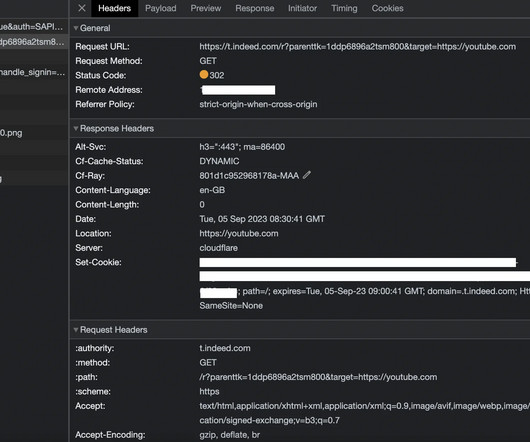
Task: Click the Set-Cookie header name
Action: pyautogui.click(x=98, y=262)
